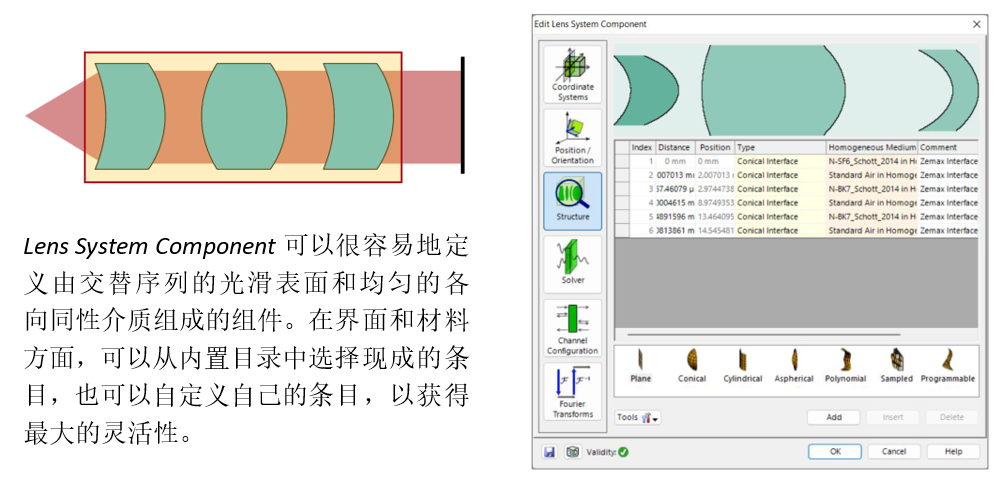Open the Coordinate Systems page
Screen dimensions: 996x479
pyautogui.click(x=572, y=74)
